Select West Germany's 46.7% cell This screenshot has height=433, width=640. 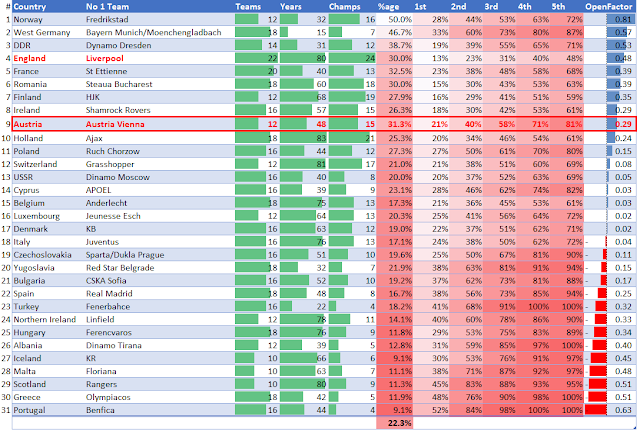[x=395, y=32]
